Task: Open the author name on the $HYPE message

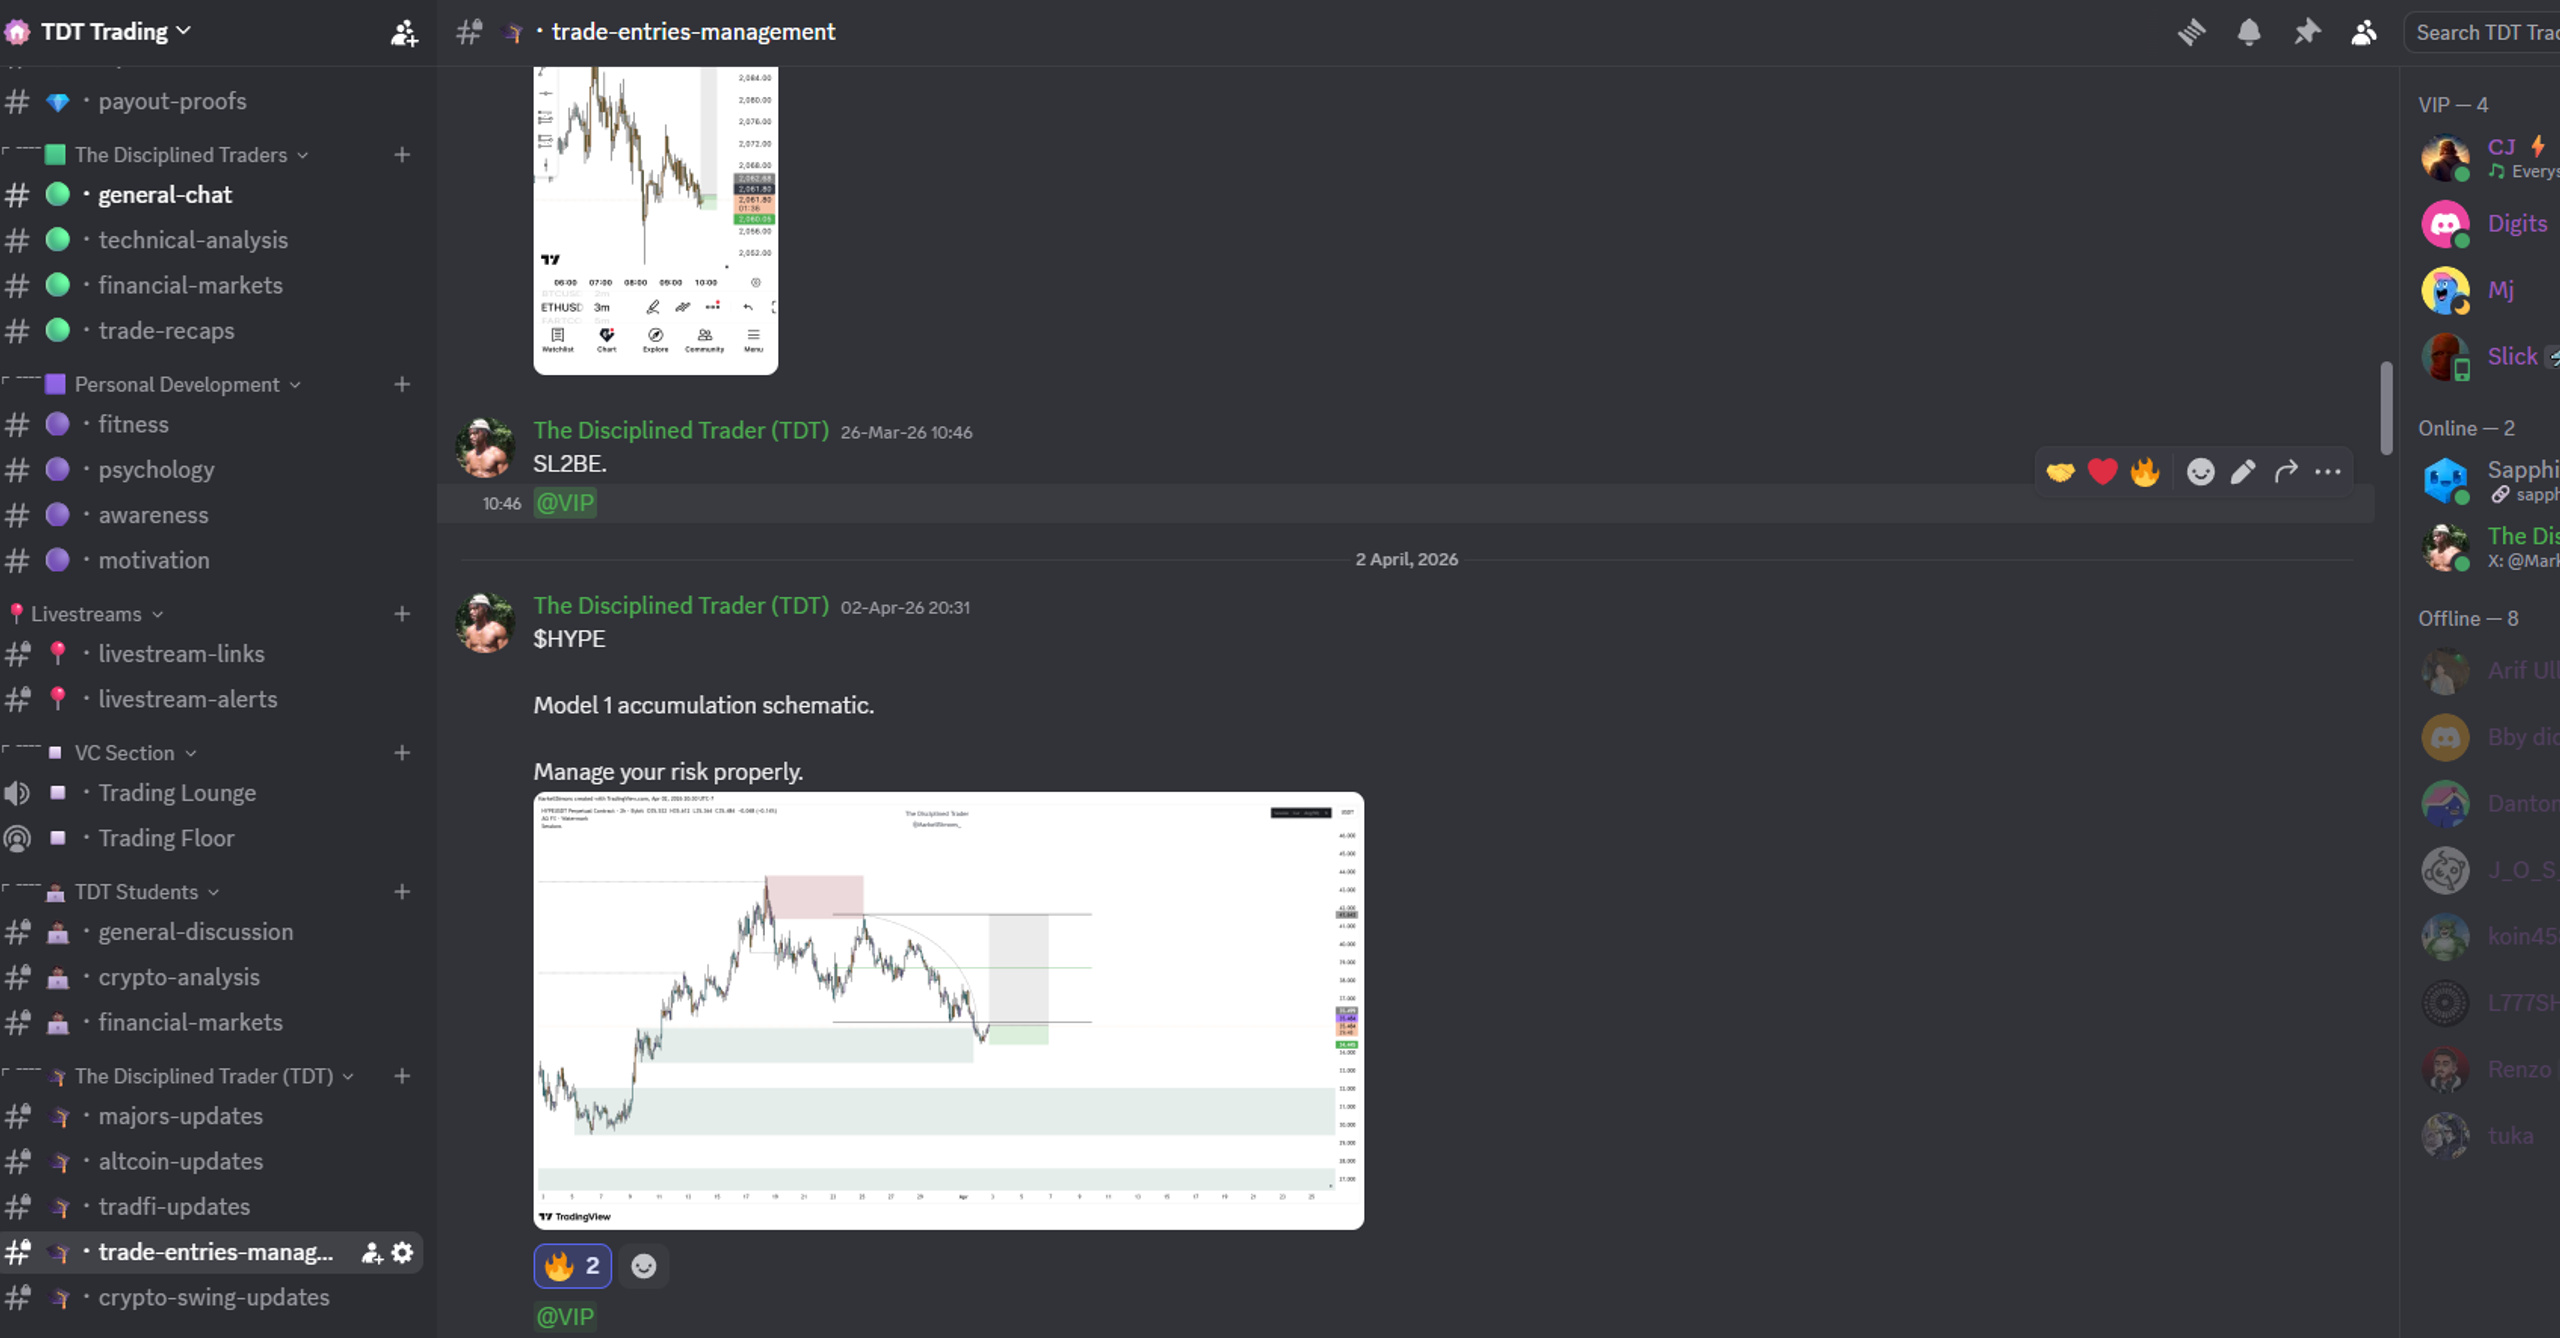Action: coord(681,606)
